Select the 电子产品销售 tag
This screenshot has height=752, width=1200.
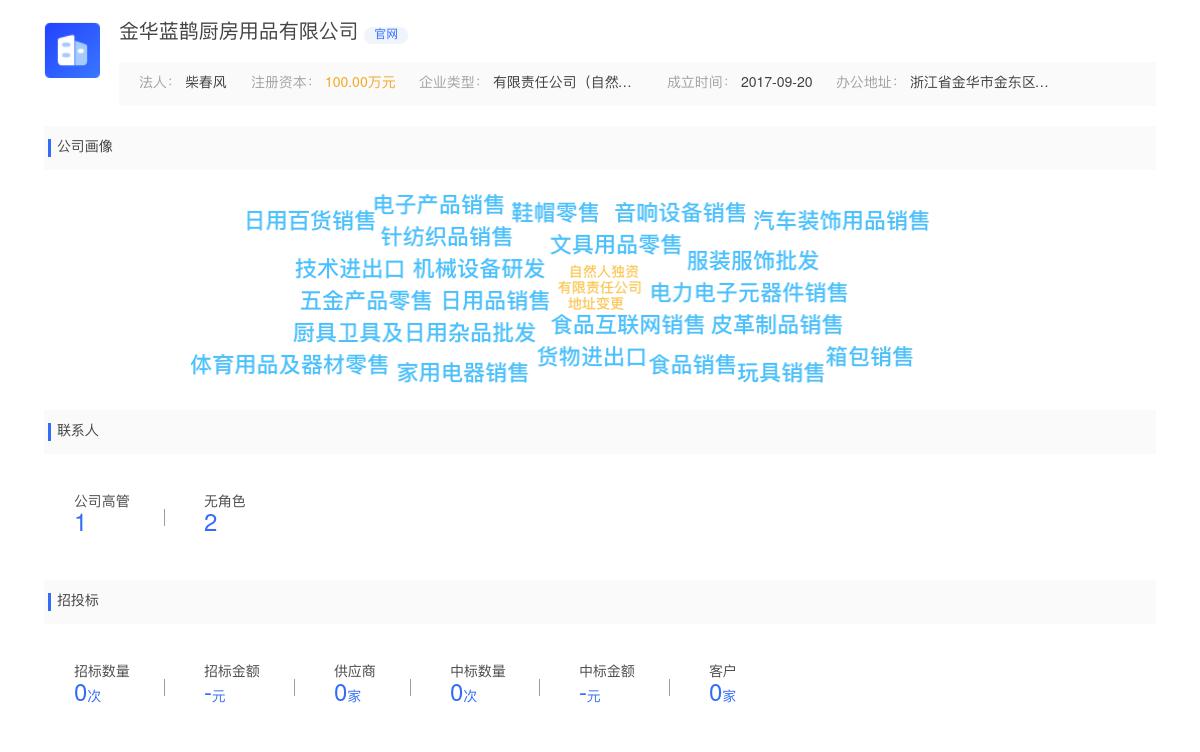point(439,205)
